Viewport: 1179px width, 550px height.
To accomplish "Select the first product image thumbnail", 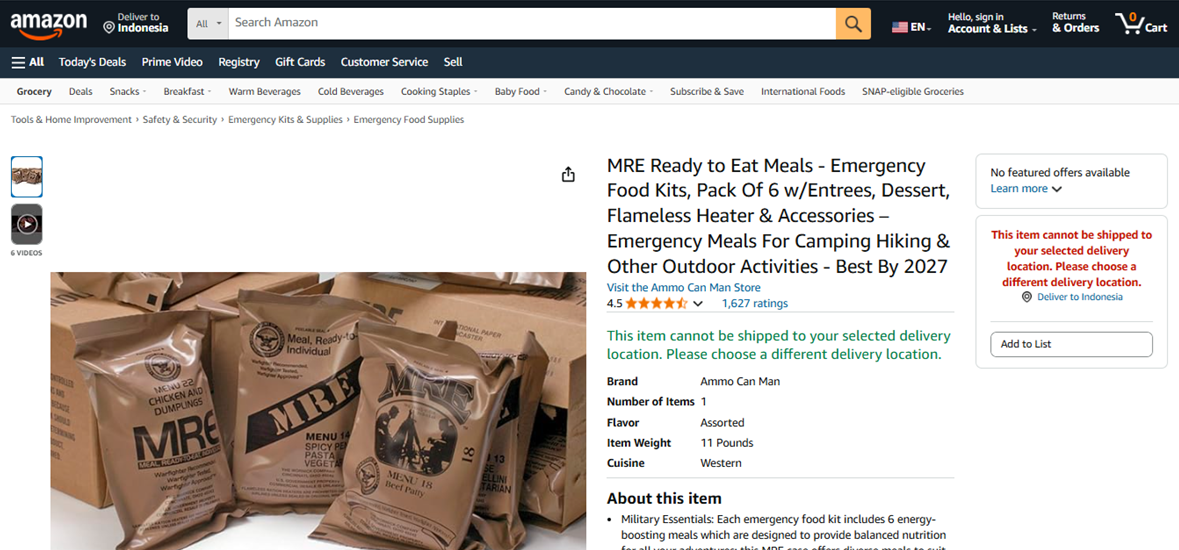I will point(27,177).
